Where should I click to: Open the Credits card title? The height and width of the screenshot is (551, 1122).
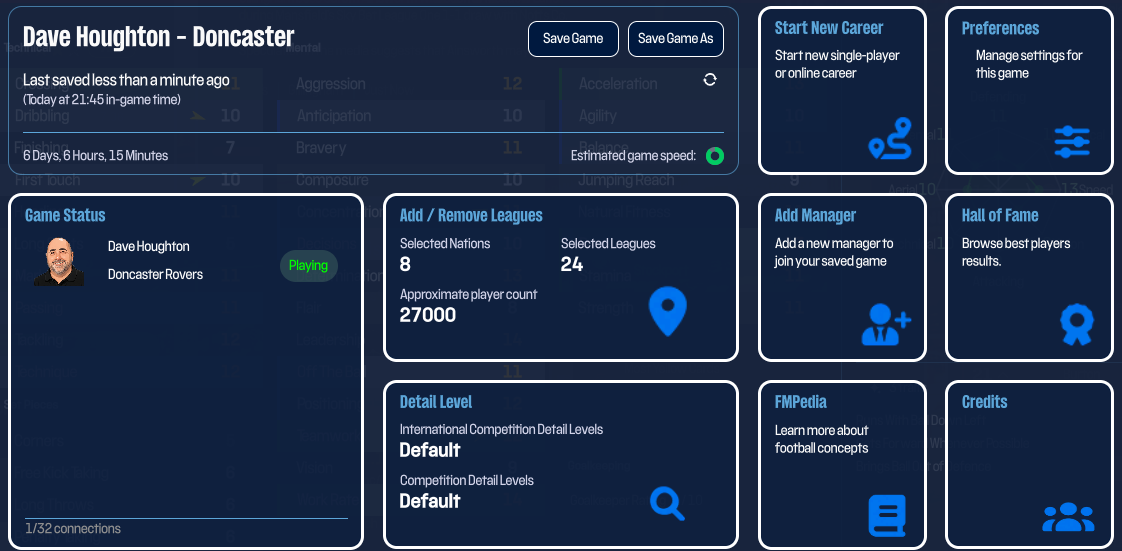(x=985, y=402)
